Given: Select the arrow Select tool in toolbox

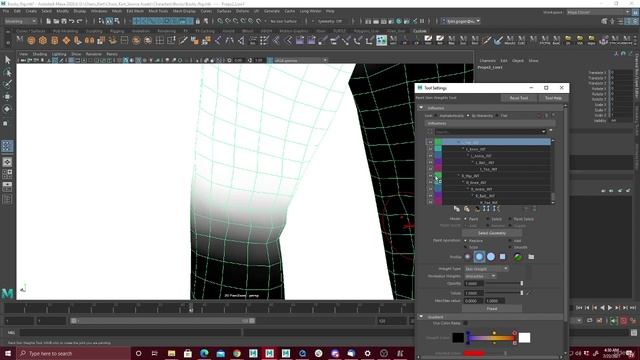Looking at the screenshot, I should pyautogui.click(x=7, y=60).
